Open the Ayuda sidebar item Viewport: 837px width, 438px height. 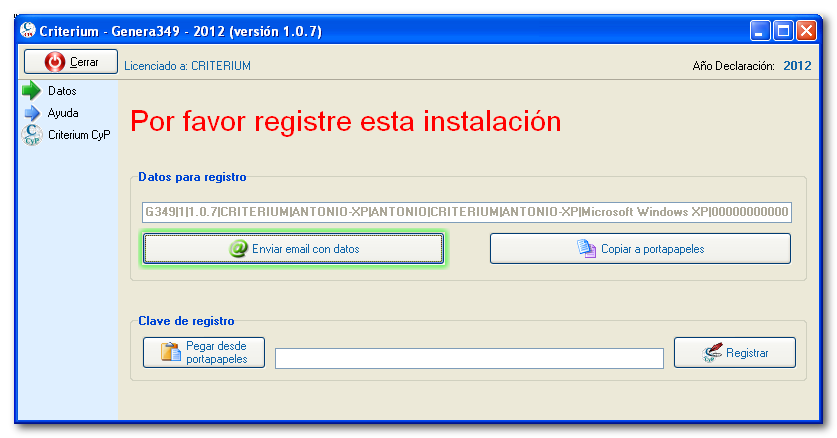(x=63, y=113)
